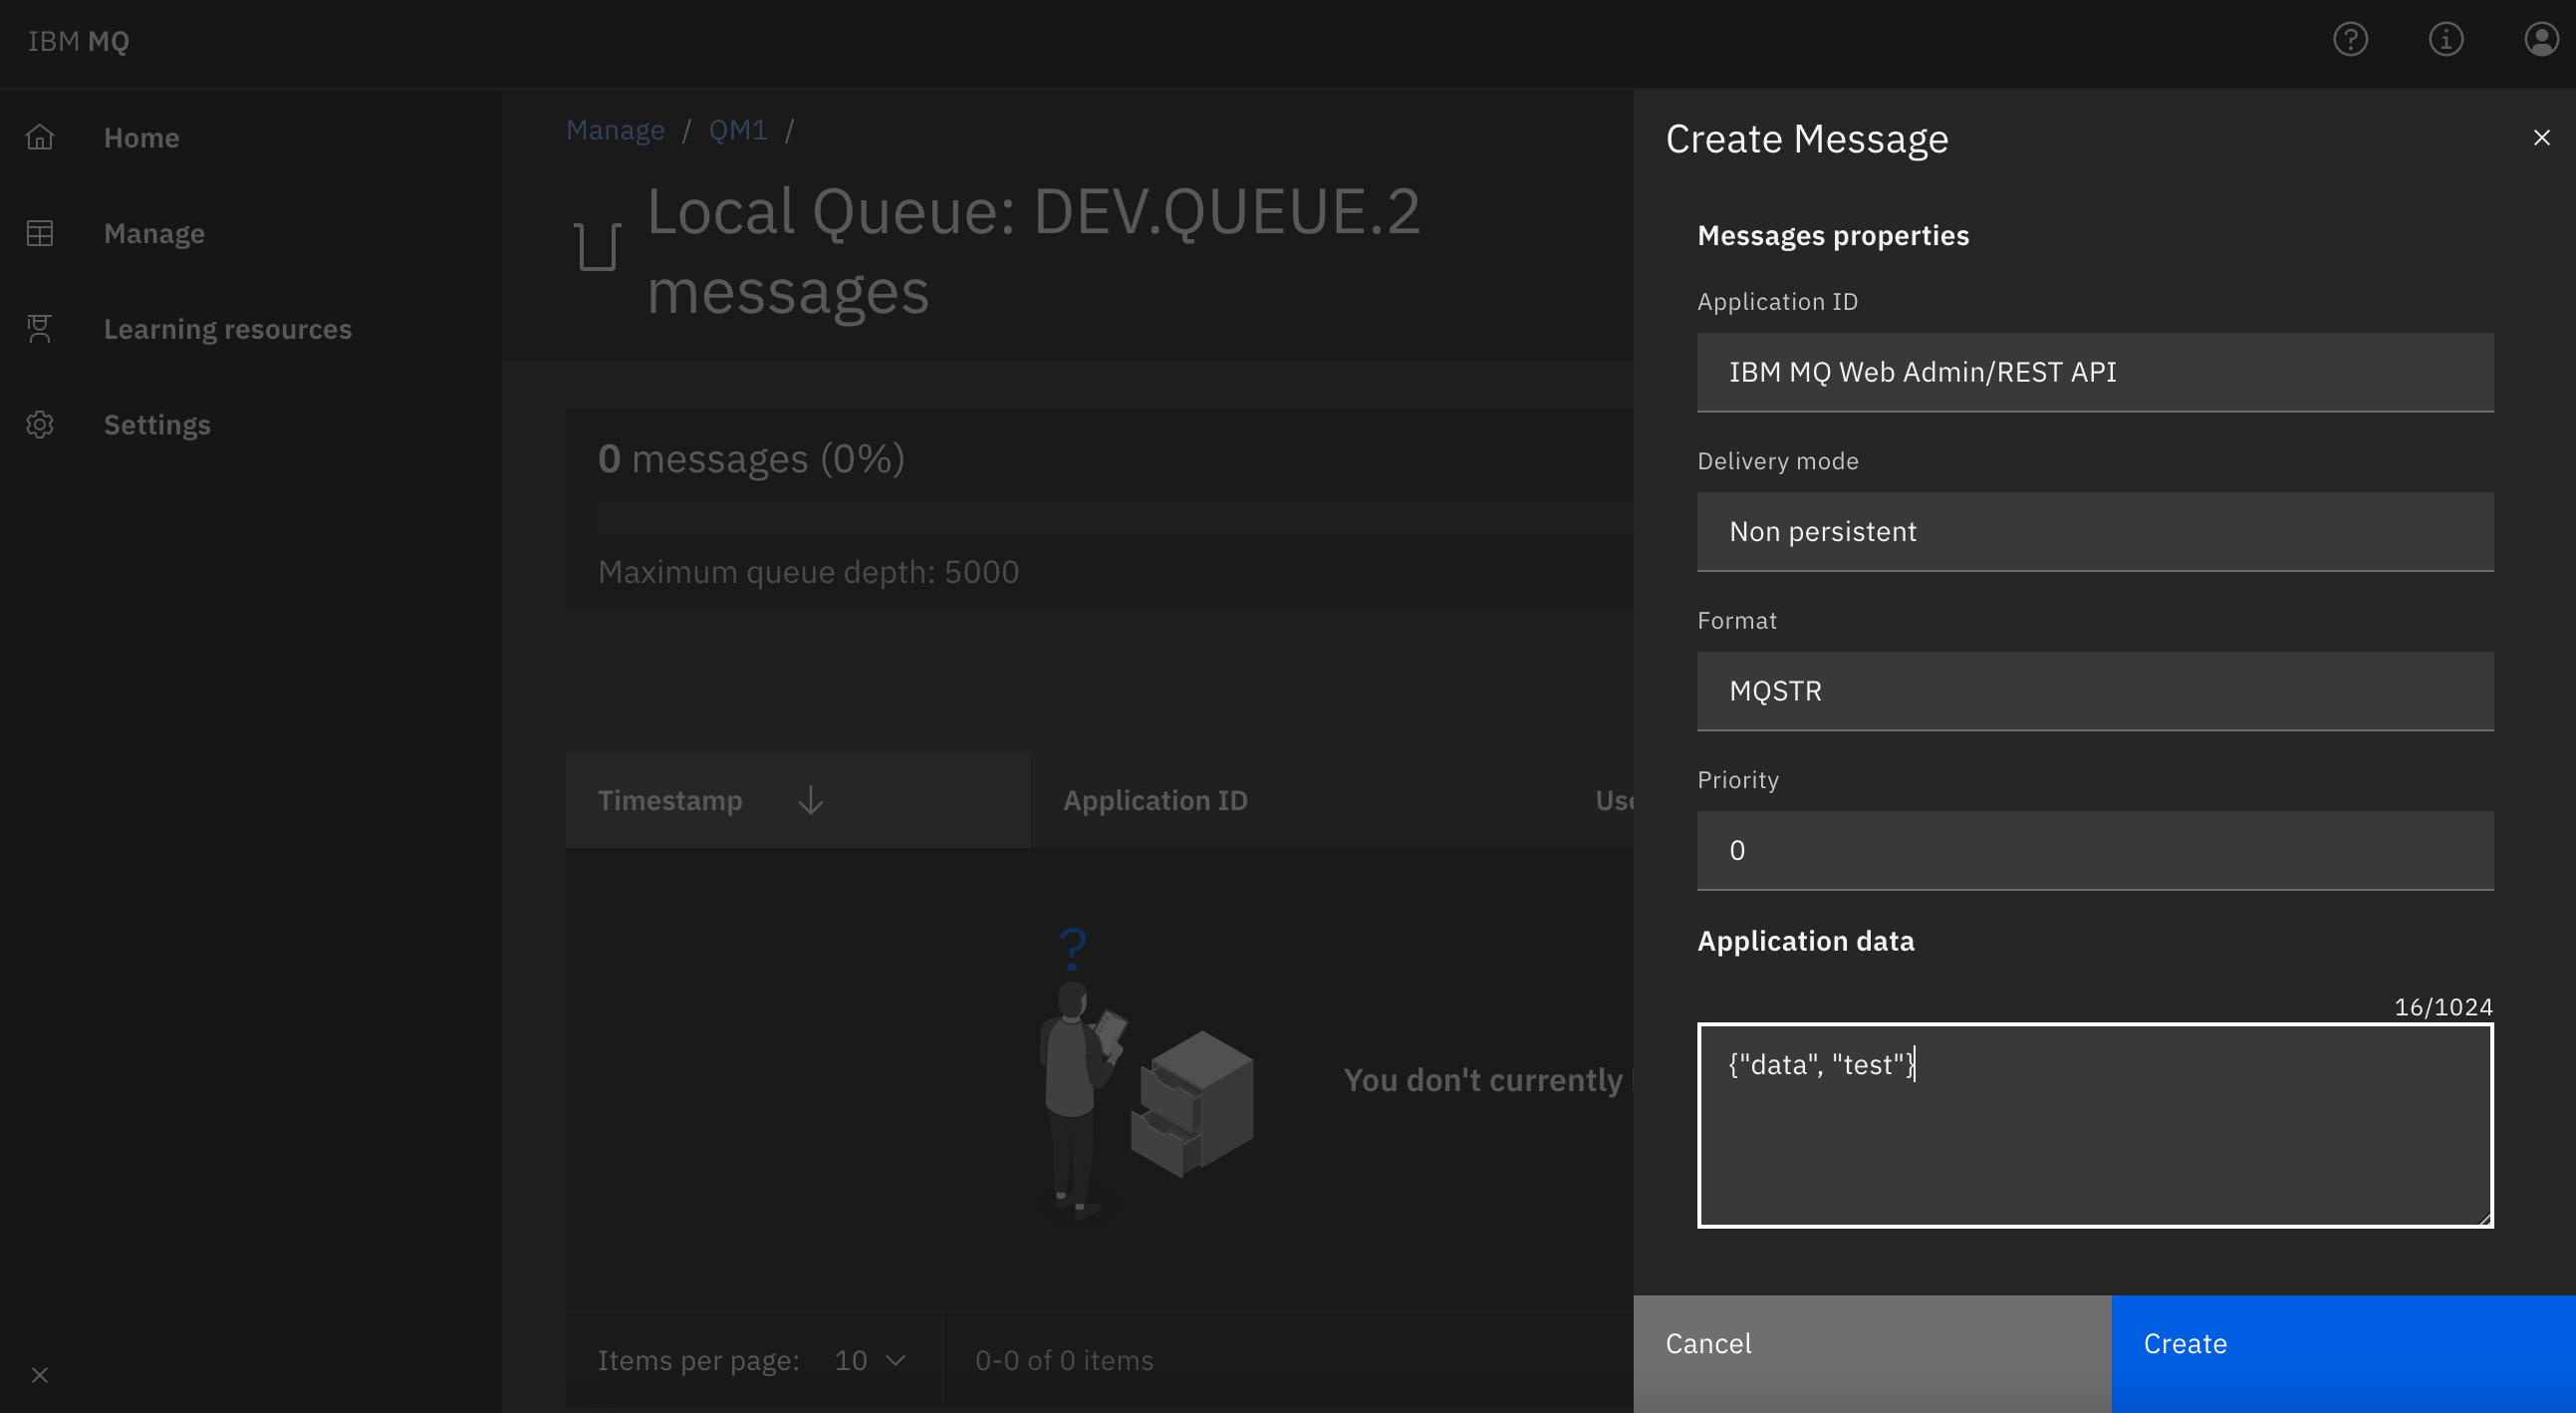The width and height of the screenshot is (2576, 1413).
Task: Open the user profile avatar icon
Action: 2540,40
